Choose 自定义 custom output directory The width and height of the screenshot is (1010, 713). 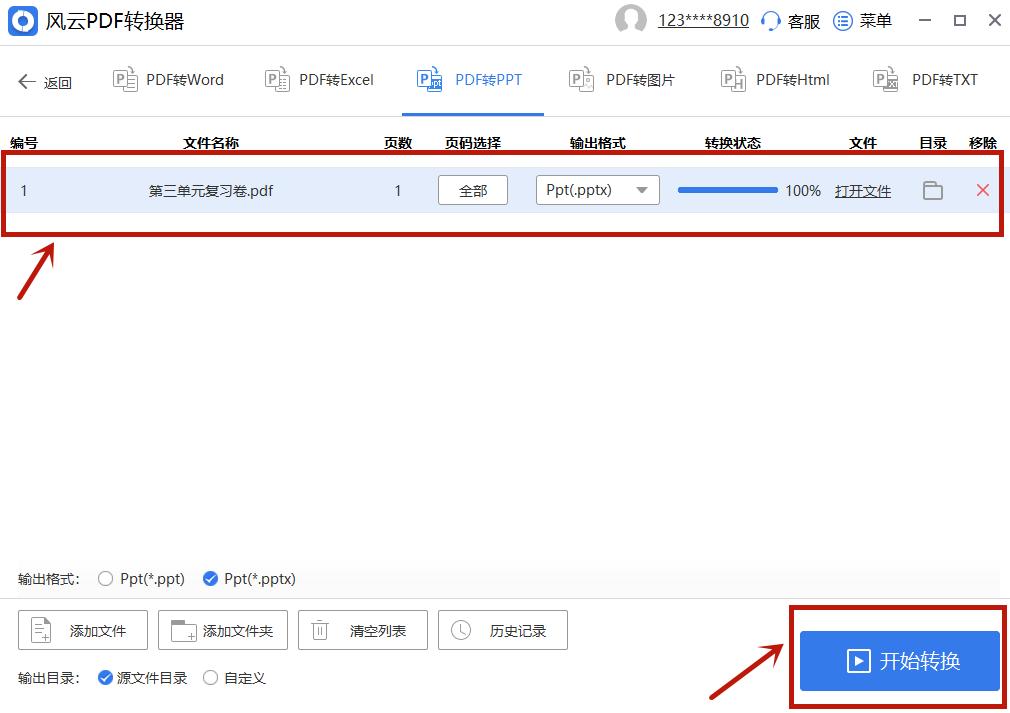coord(210,677)
